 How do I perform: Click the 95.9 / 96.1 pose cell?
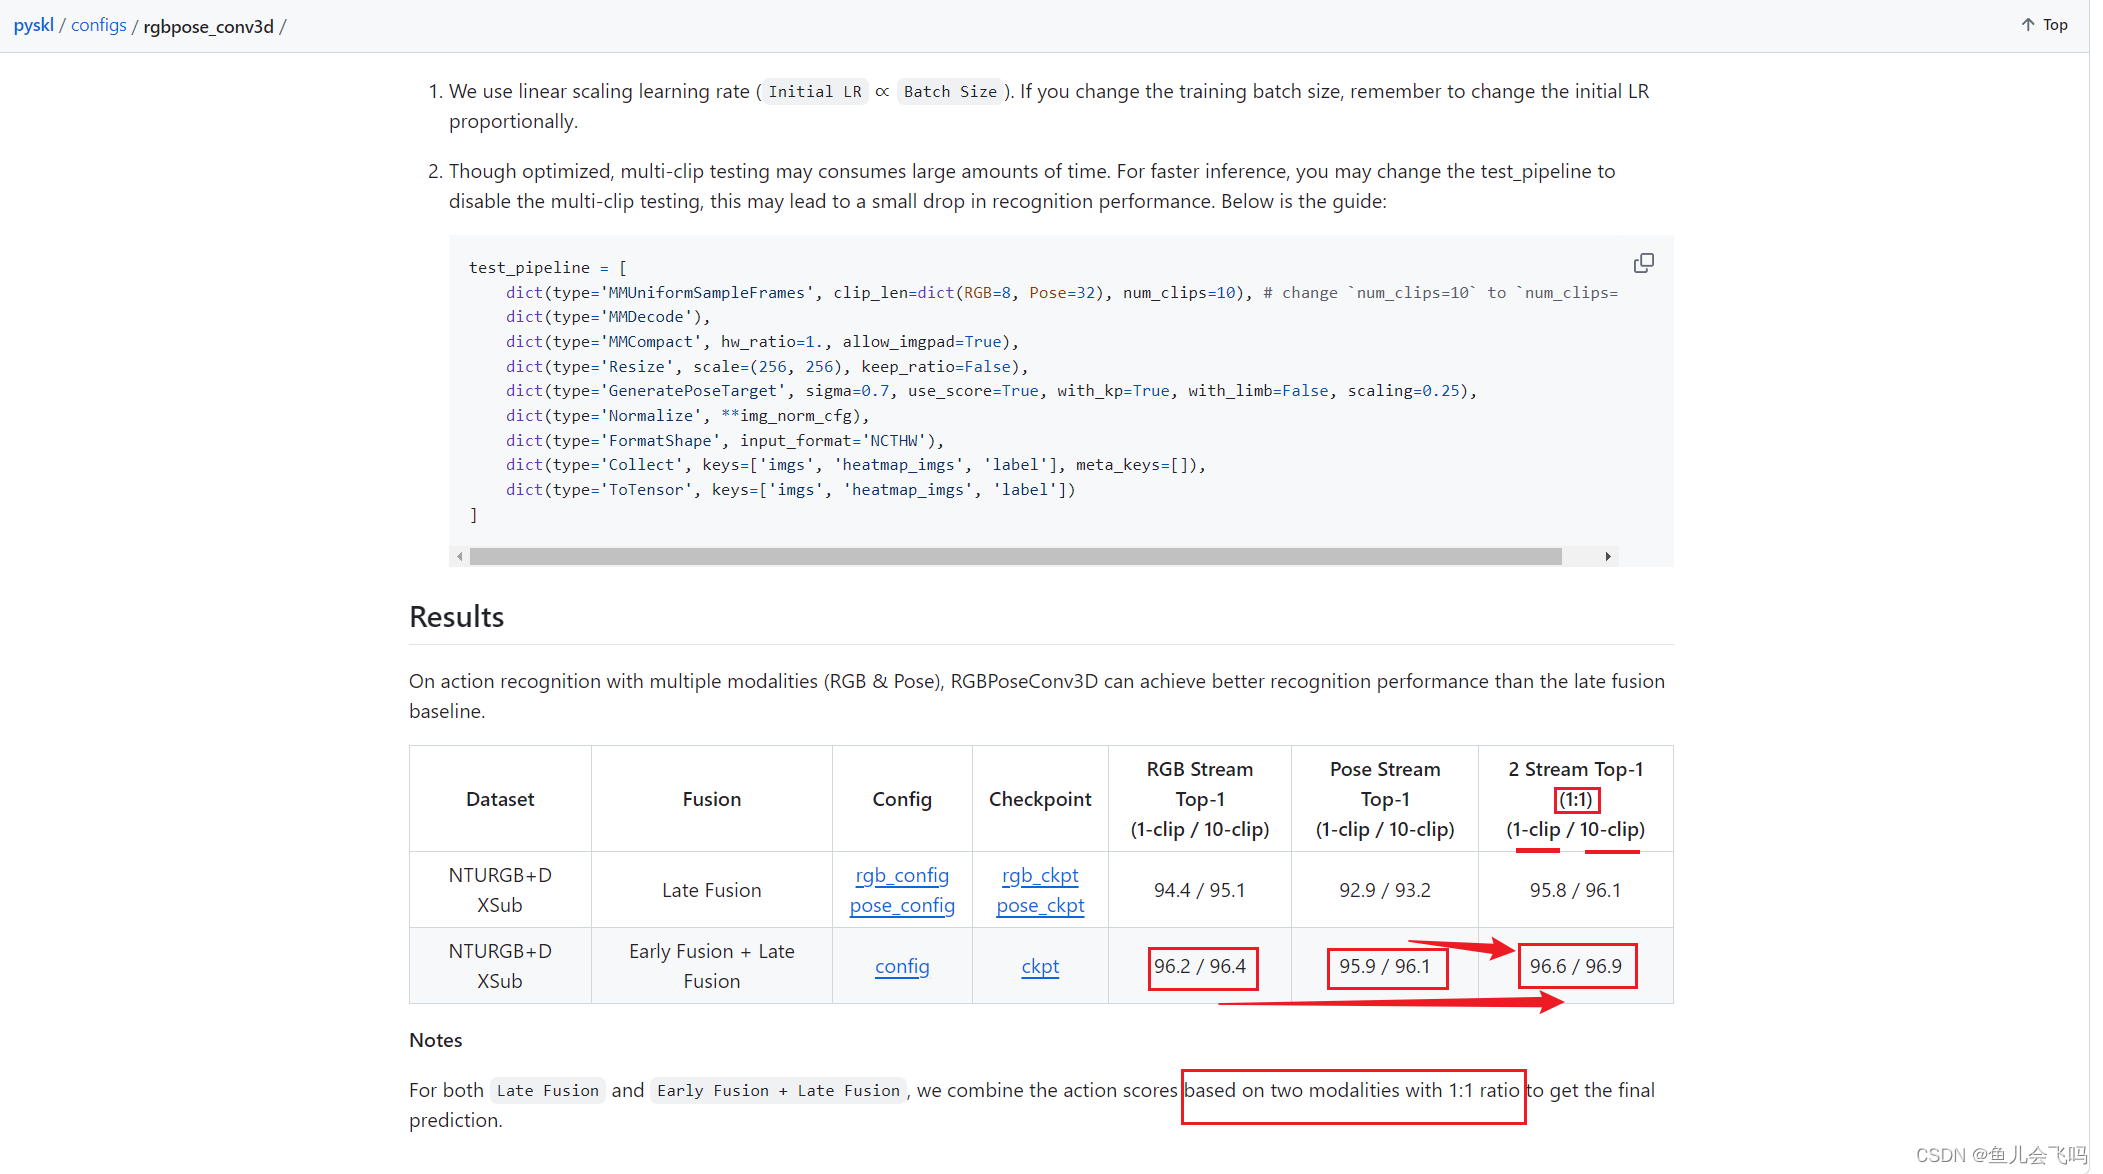pyautogui.click(x=1384, y=966)
